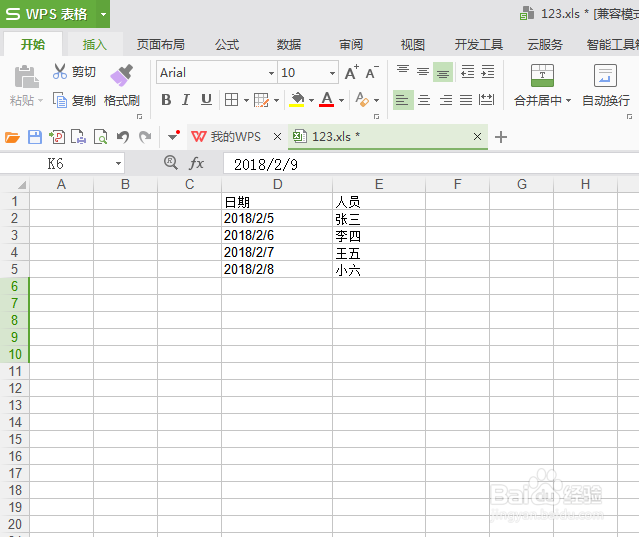Apply red font color A

click(327, 99)
